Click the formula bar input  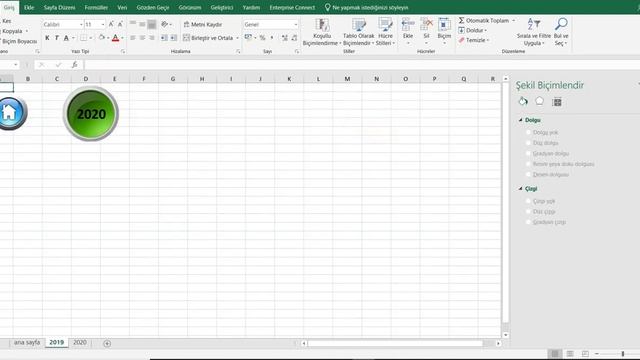tap(362, 64)
